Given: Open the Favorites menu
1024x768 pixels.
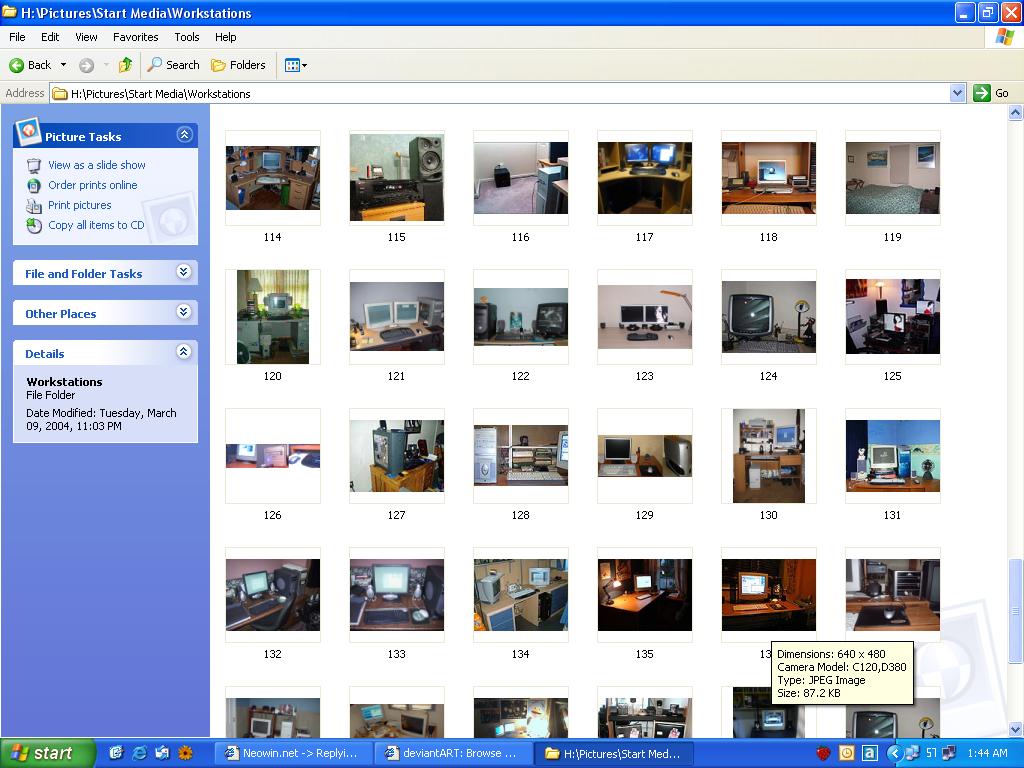Looking at the screenshot, I should (x=135, y=37).
